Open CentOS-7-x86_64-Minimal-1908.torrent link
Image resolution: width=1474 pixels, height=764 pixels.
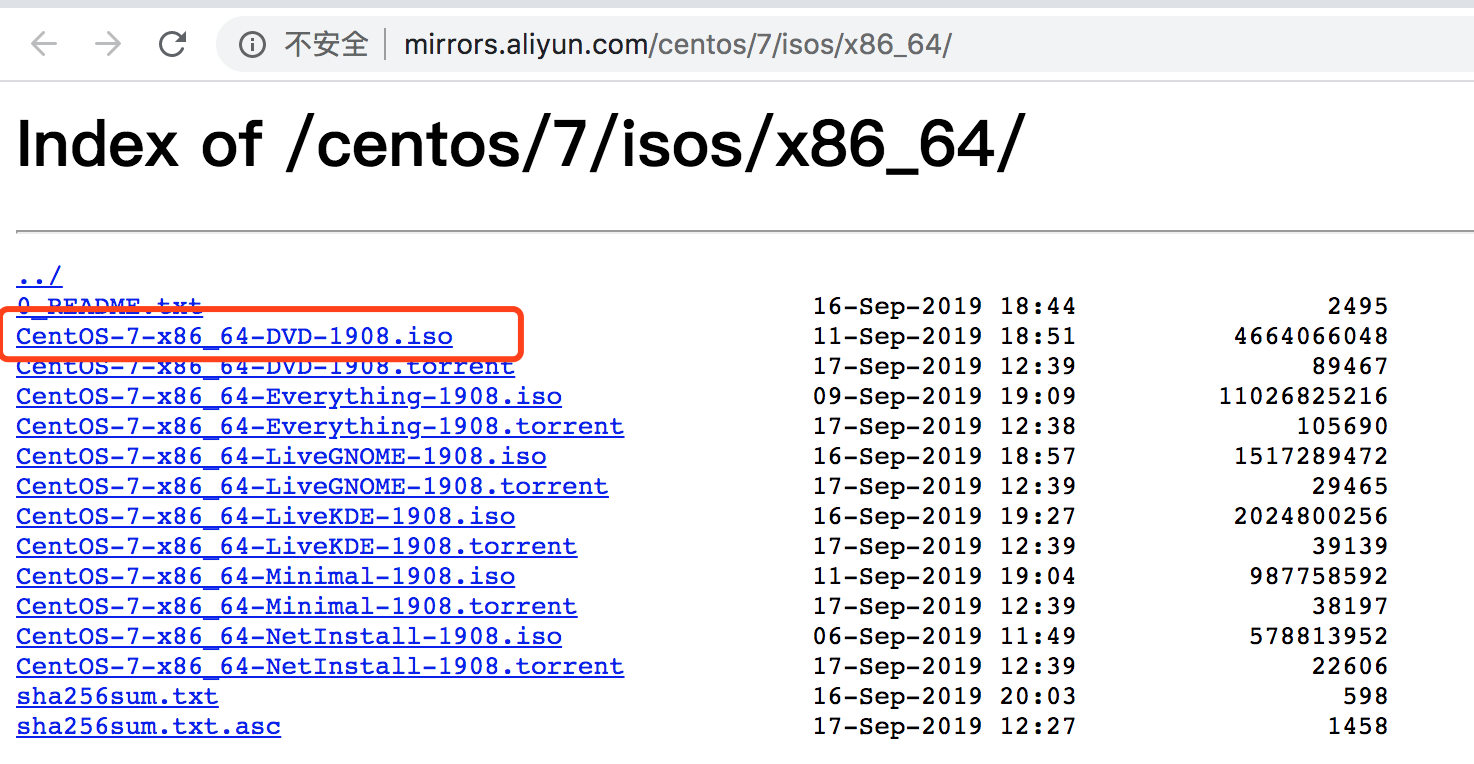(296, 606)
